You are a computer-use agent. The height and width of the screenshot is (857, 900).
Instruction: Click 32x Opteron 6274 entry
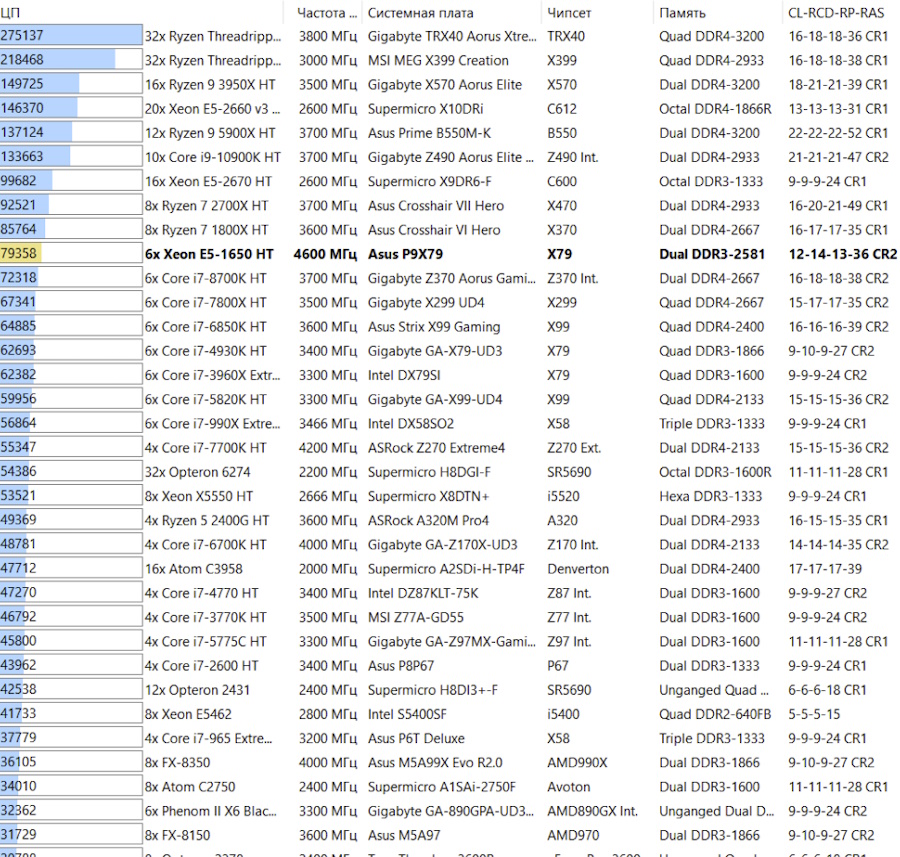point(197,472)
